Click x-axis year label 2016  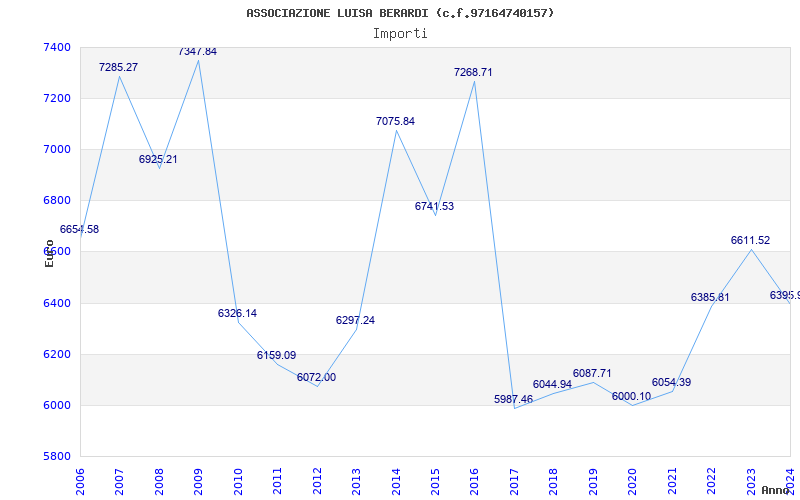[x=474, y=482]
